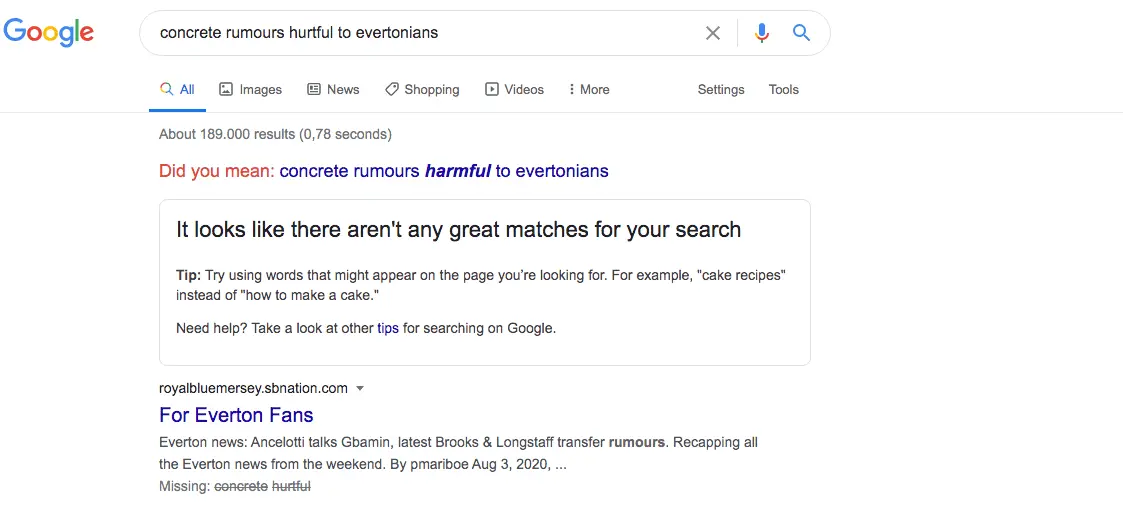The width and height of the screenshot is (1123, 511).
Task: Open the More options menu
Action: coord(588,89)
